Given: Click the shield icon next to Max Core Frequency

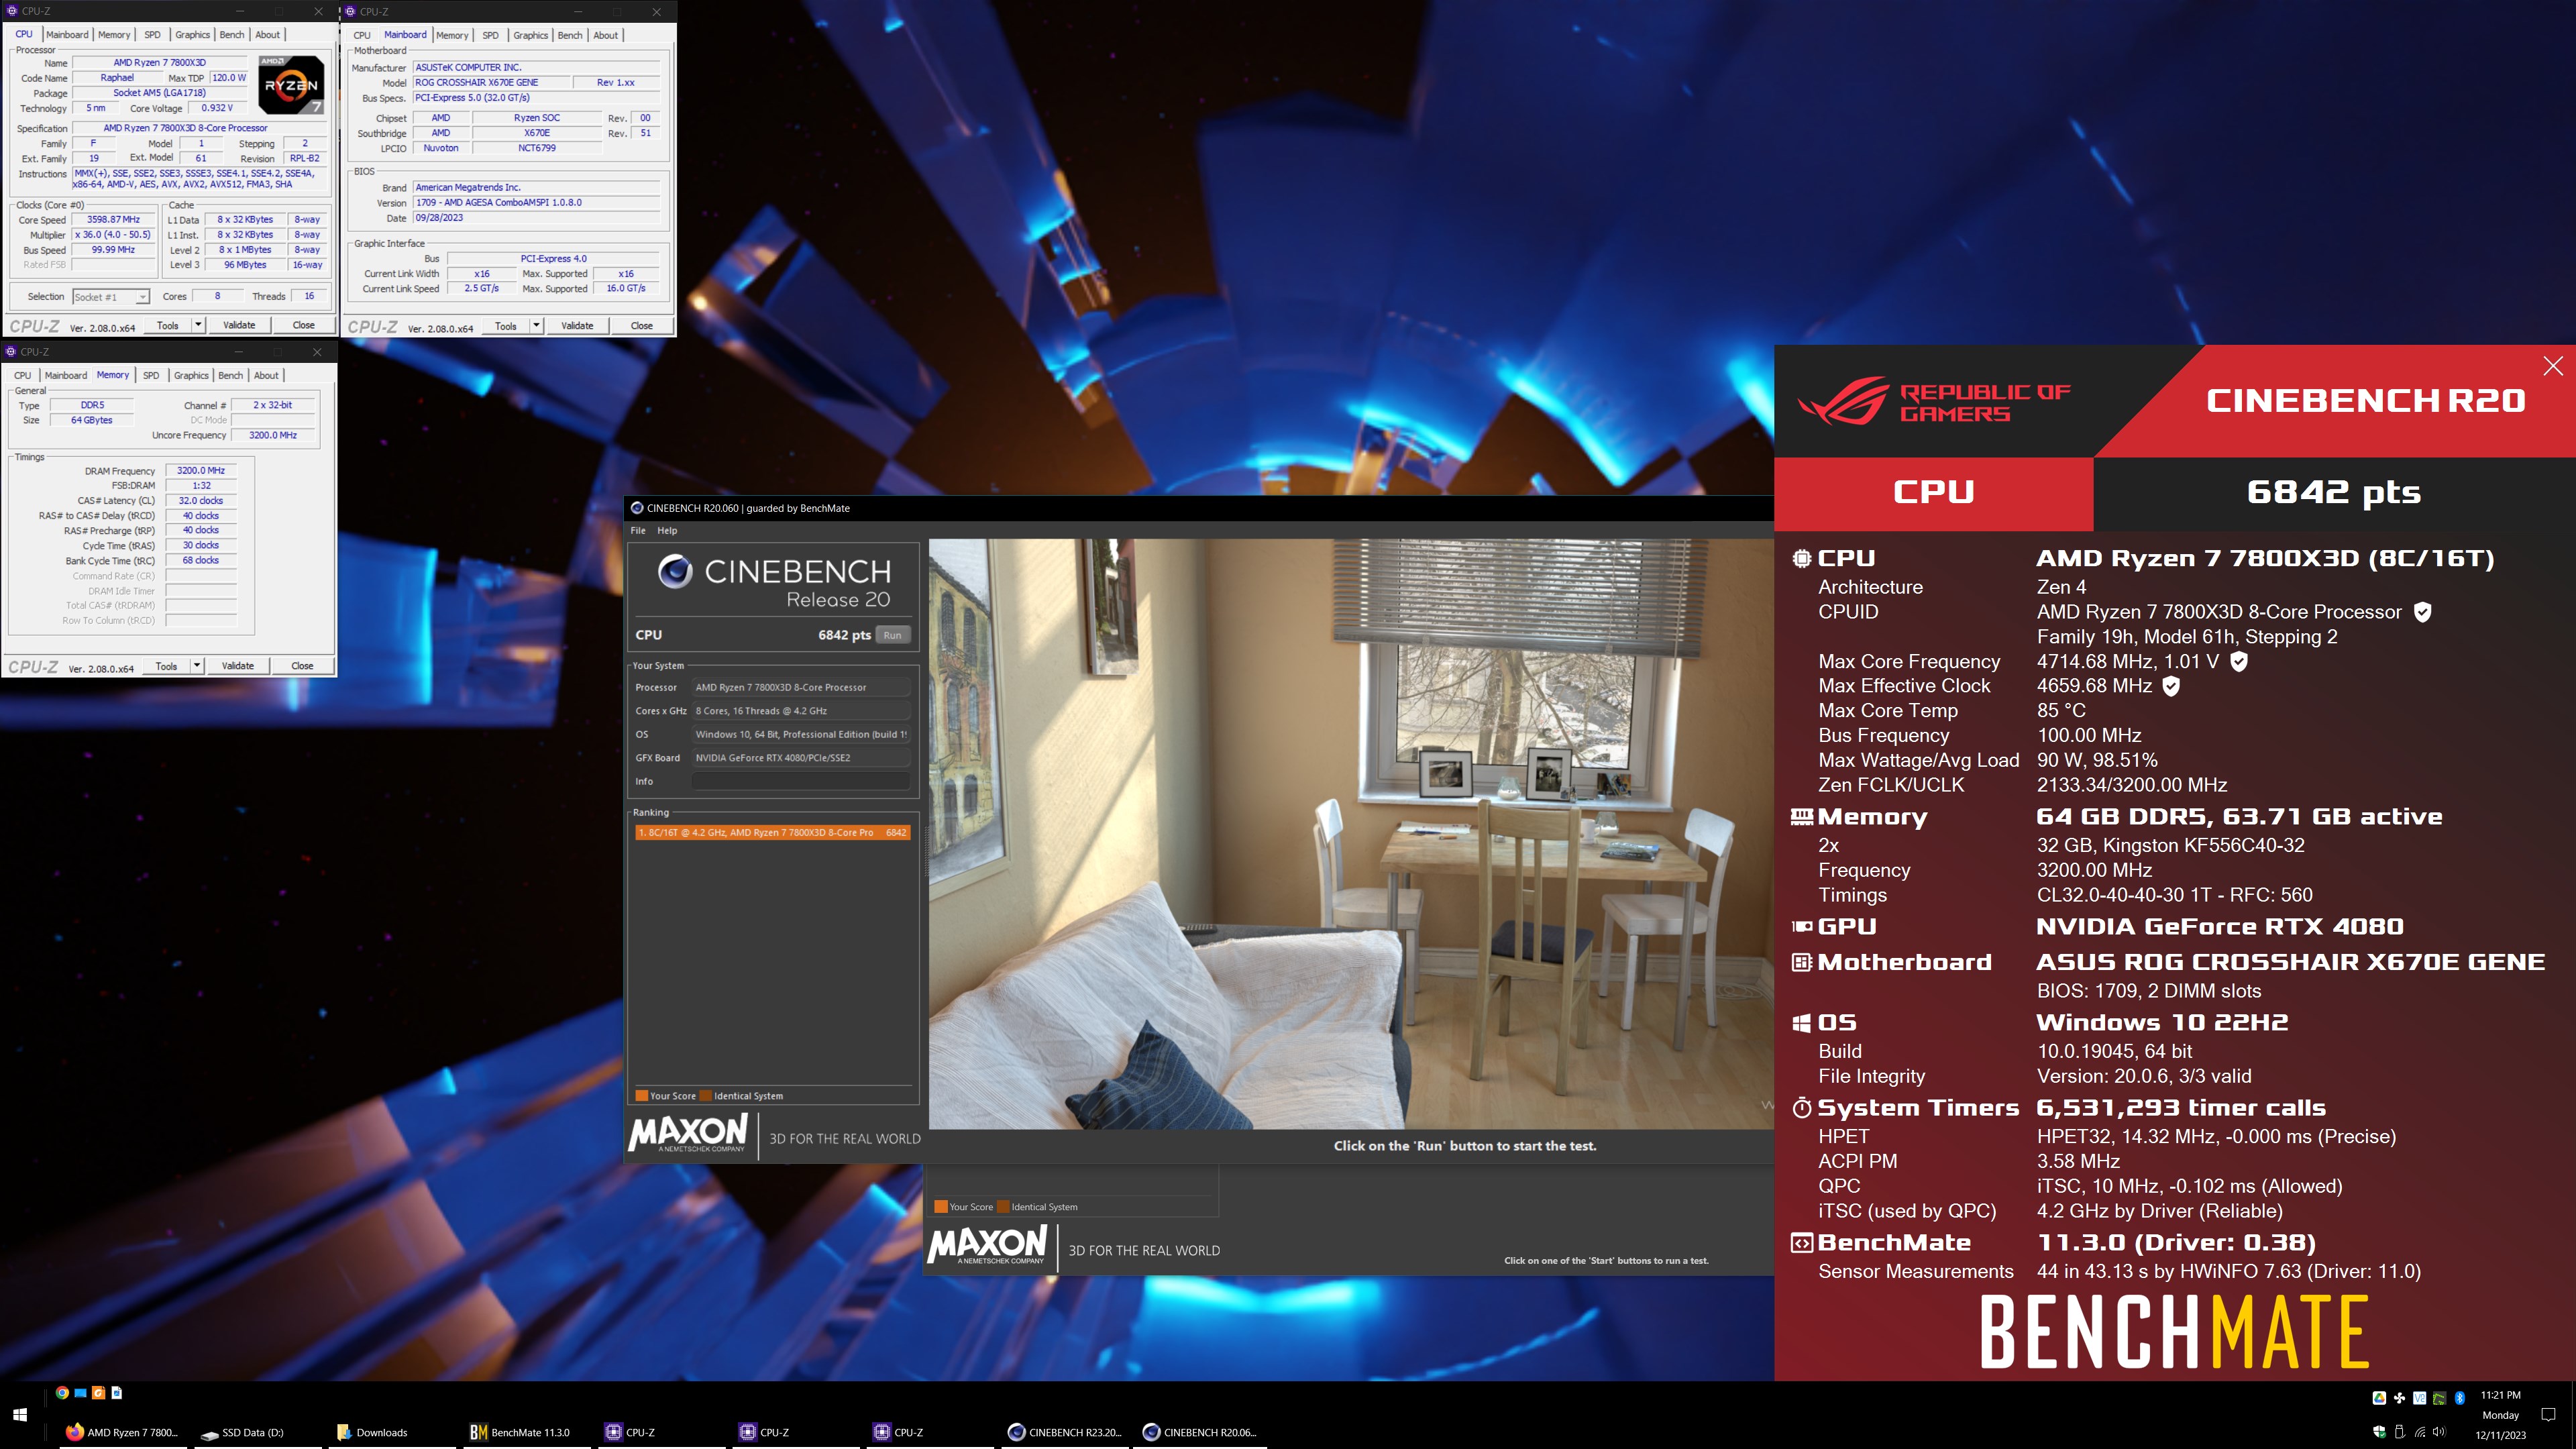Looking at the screenshot, I should click(2239, 661).
